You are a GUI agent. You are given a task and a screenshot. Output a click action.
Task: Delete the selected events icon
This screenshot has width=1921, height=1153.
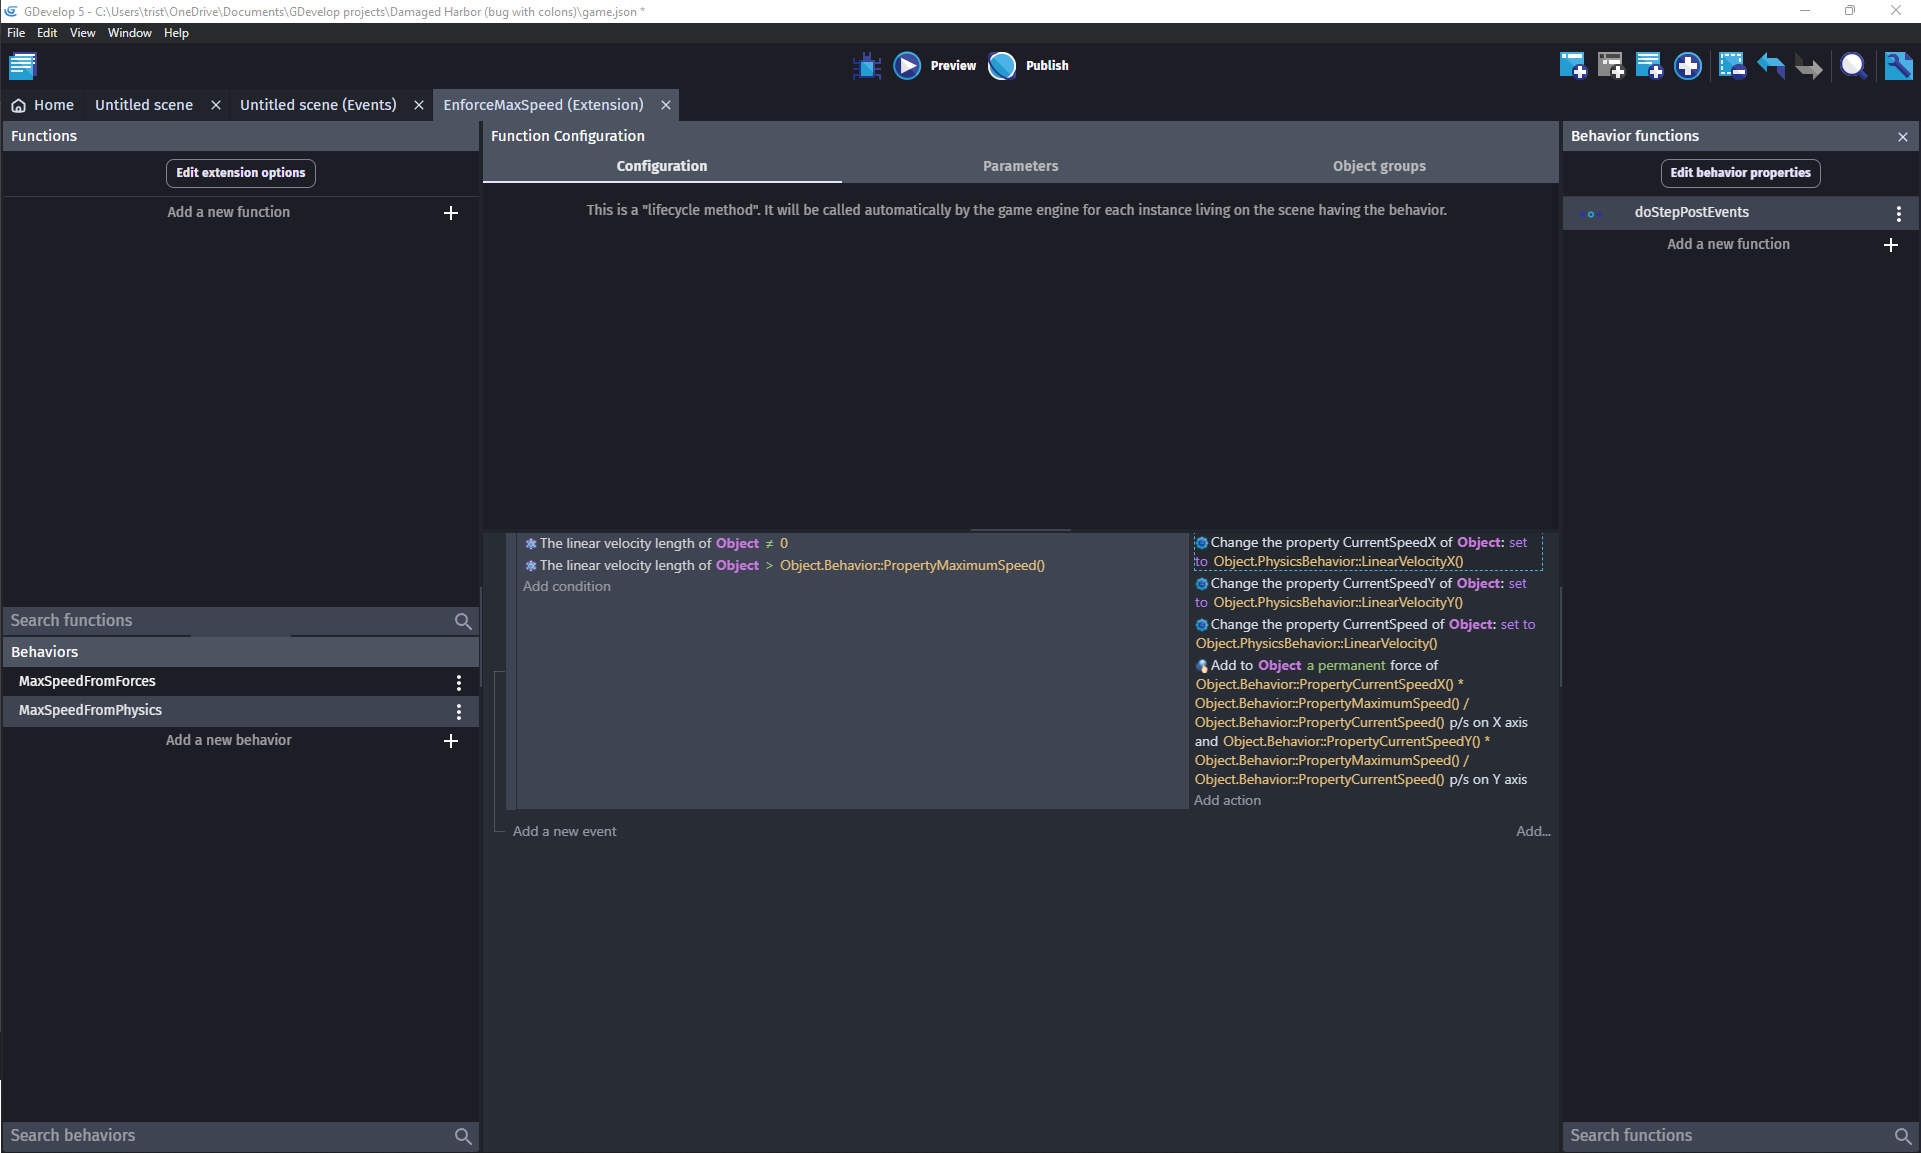1731,66
